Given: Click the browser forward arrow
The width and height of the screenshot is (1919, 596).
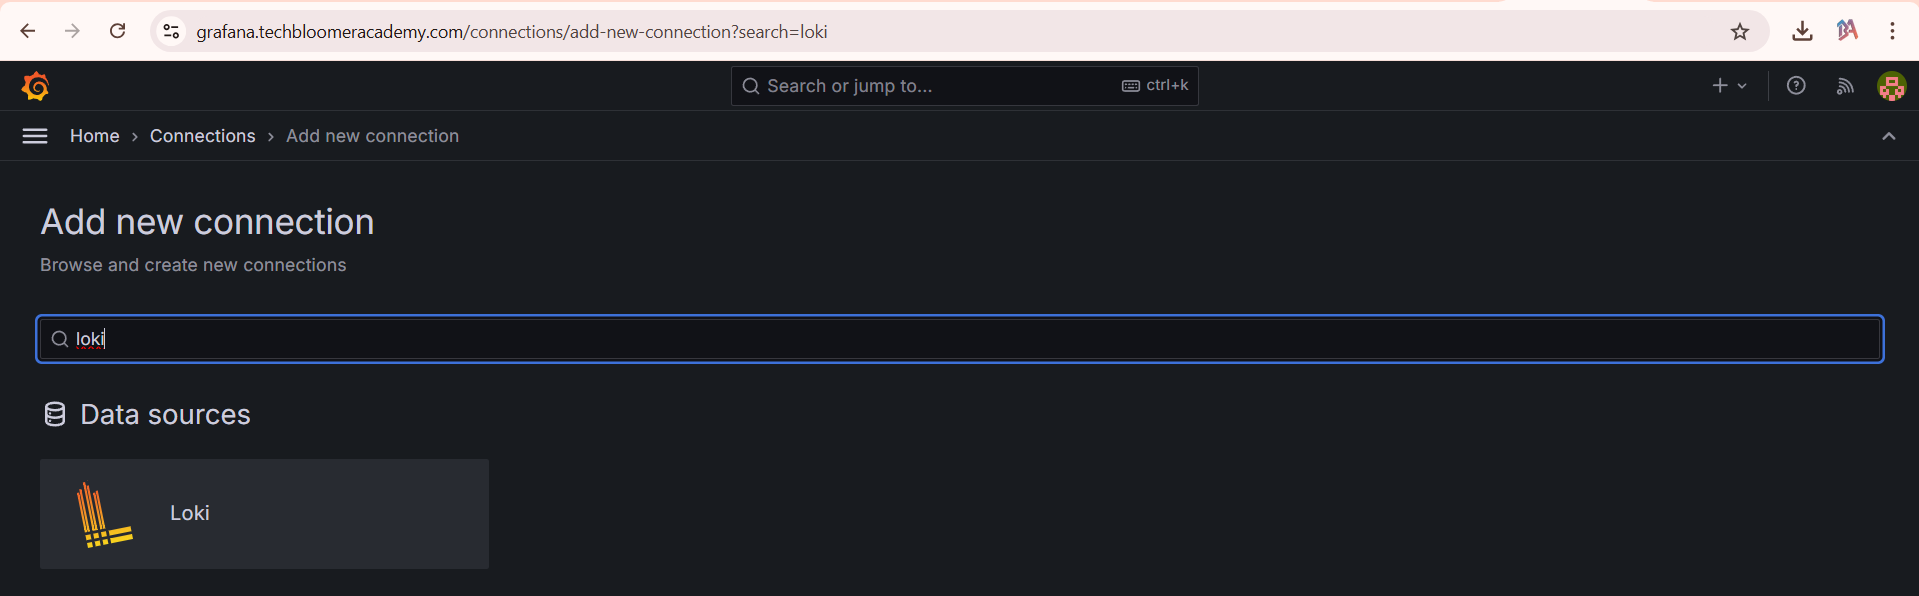Looking at the screenshot, I should [x=72, y=31].
